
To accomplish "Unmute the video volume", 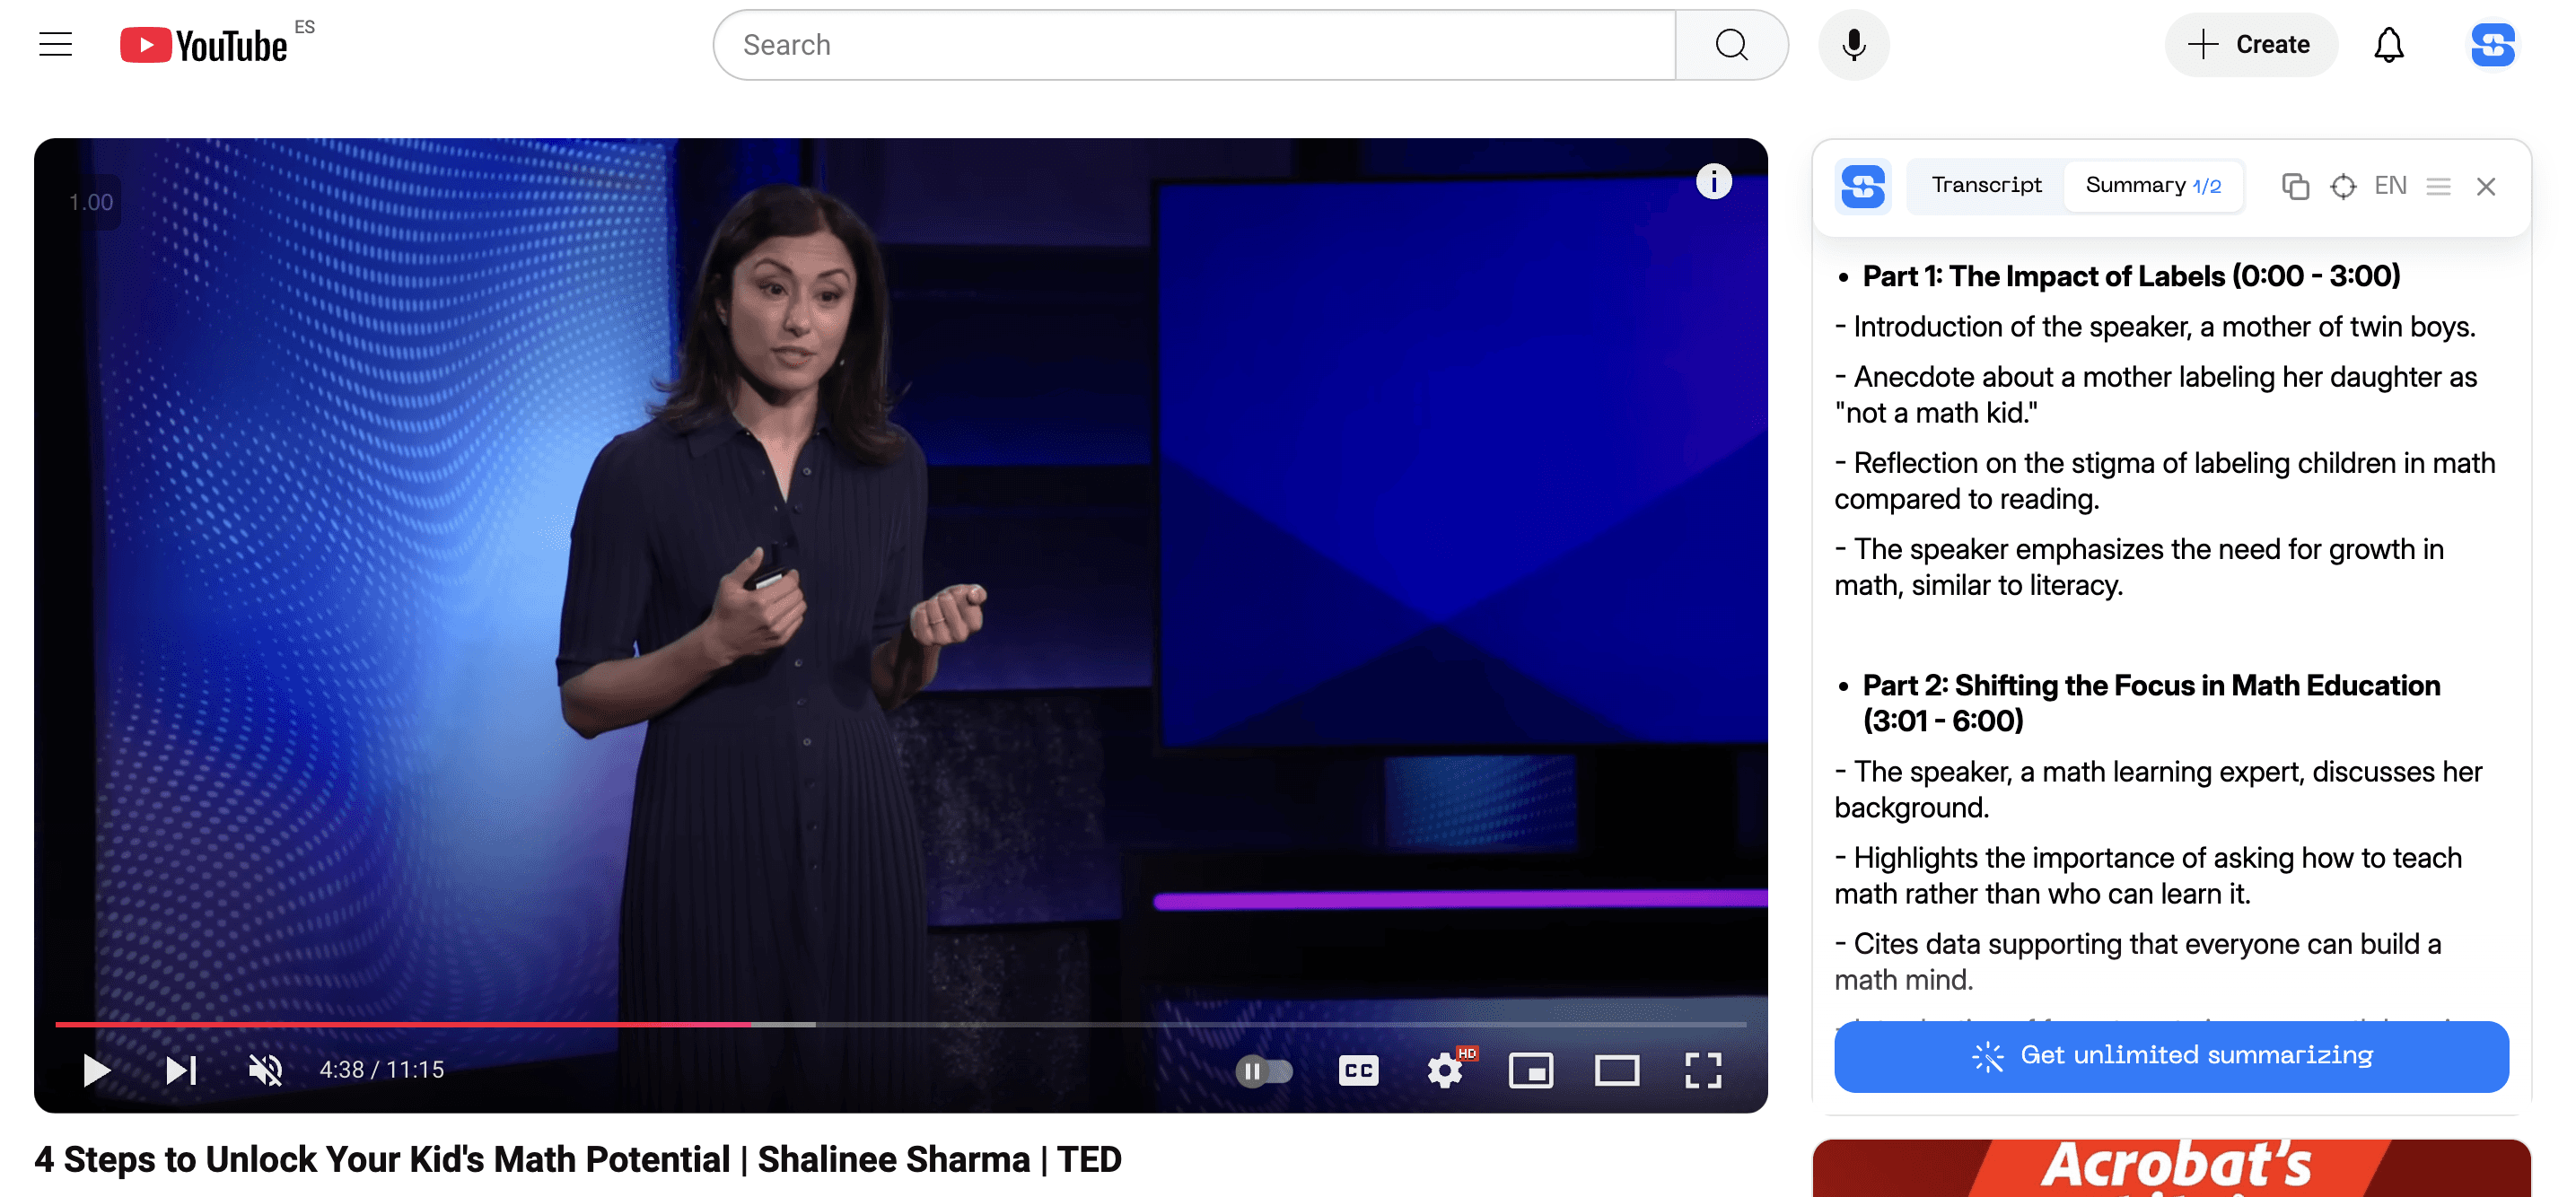I will pos(266,1070).
